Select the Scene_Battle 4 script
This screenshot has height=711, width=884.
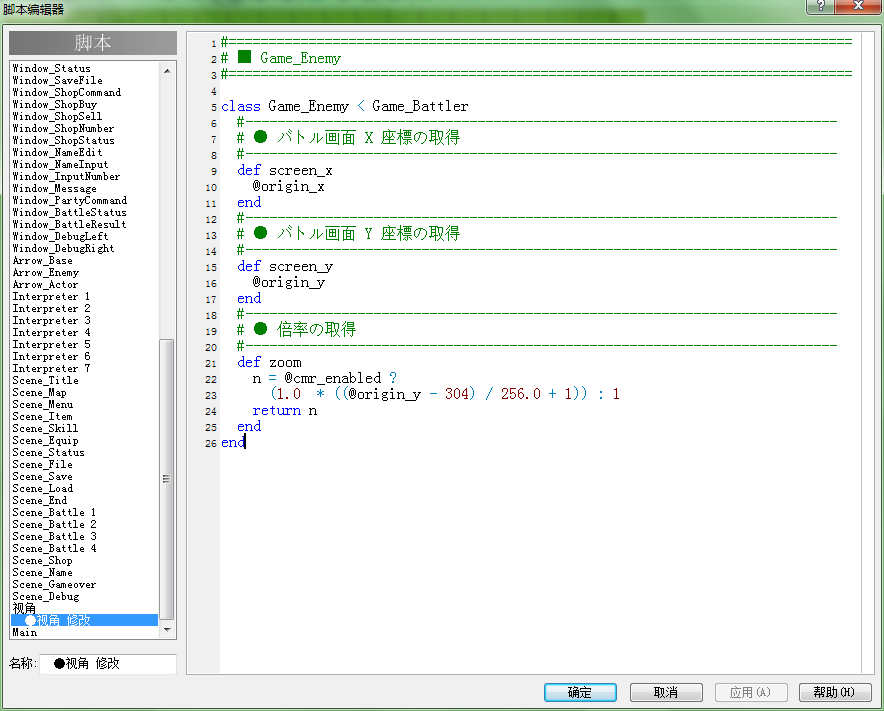[55, 548]
